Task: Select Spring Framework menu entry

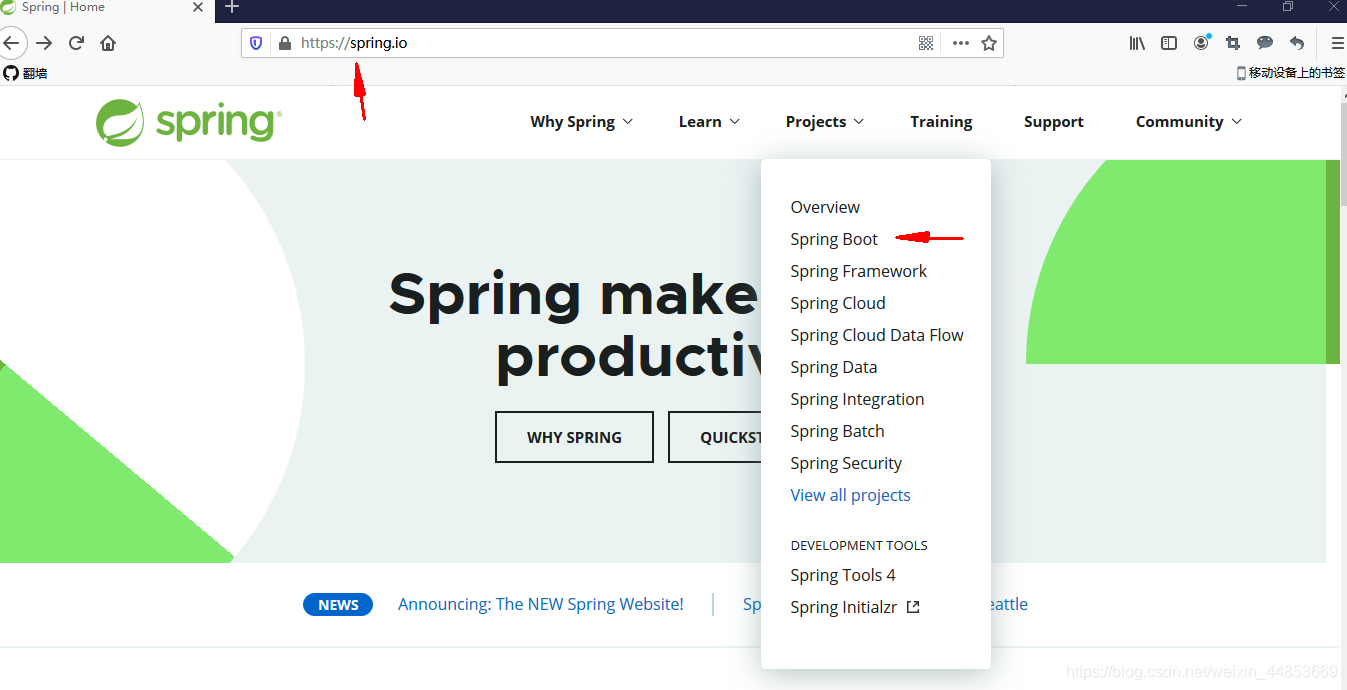Action: (858, 271)
